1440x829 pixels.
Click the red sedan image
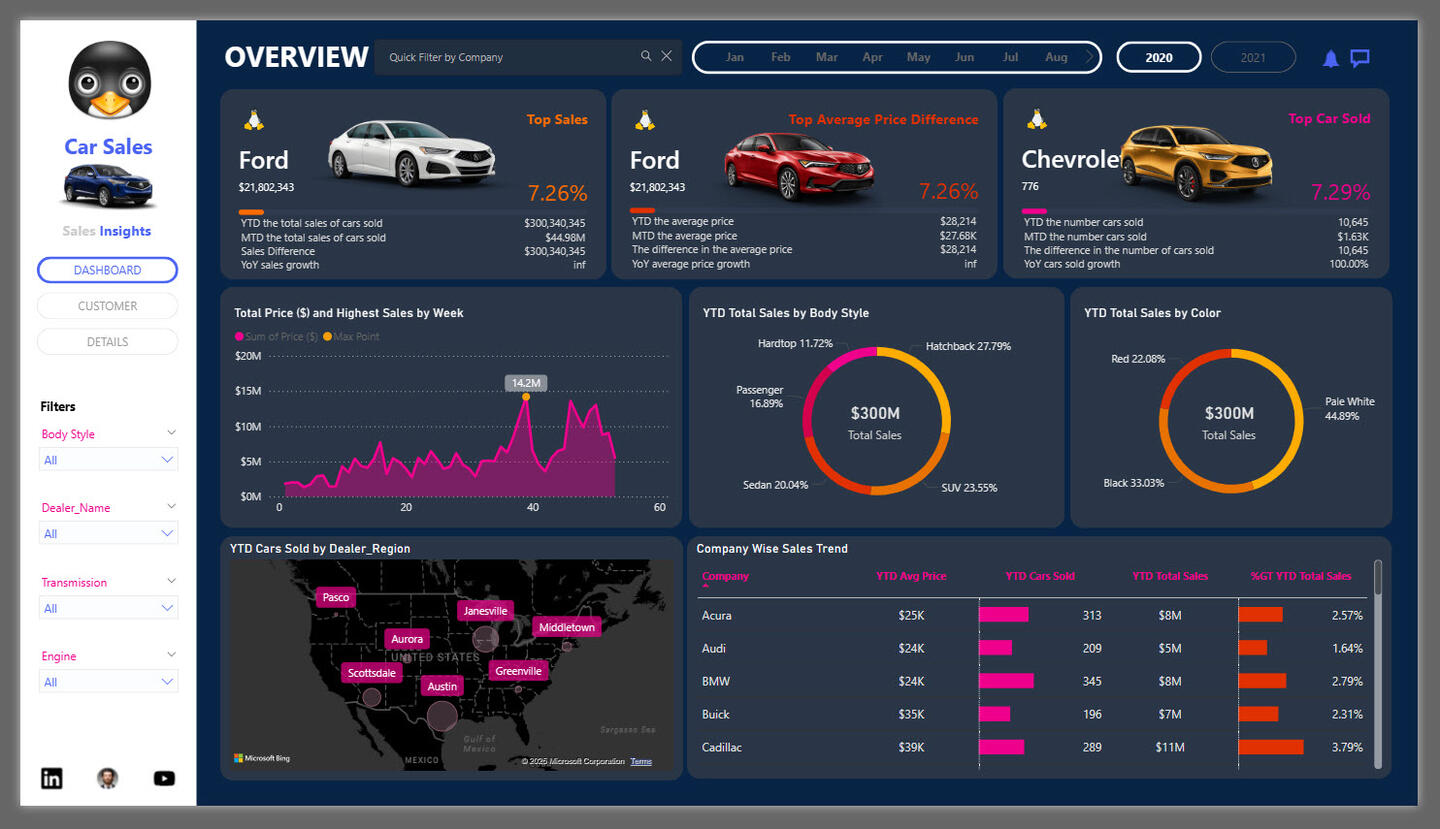pyautogui.click(x=800, y=165)
